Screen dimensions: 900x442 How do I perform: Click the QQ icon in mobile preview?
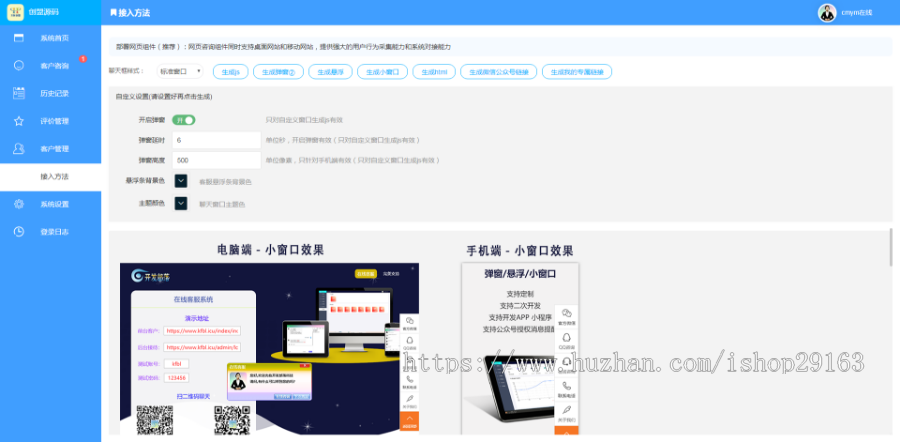567,338
